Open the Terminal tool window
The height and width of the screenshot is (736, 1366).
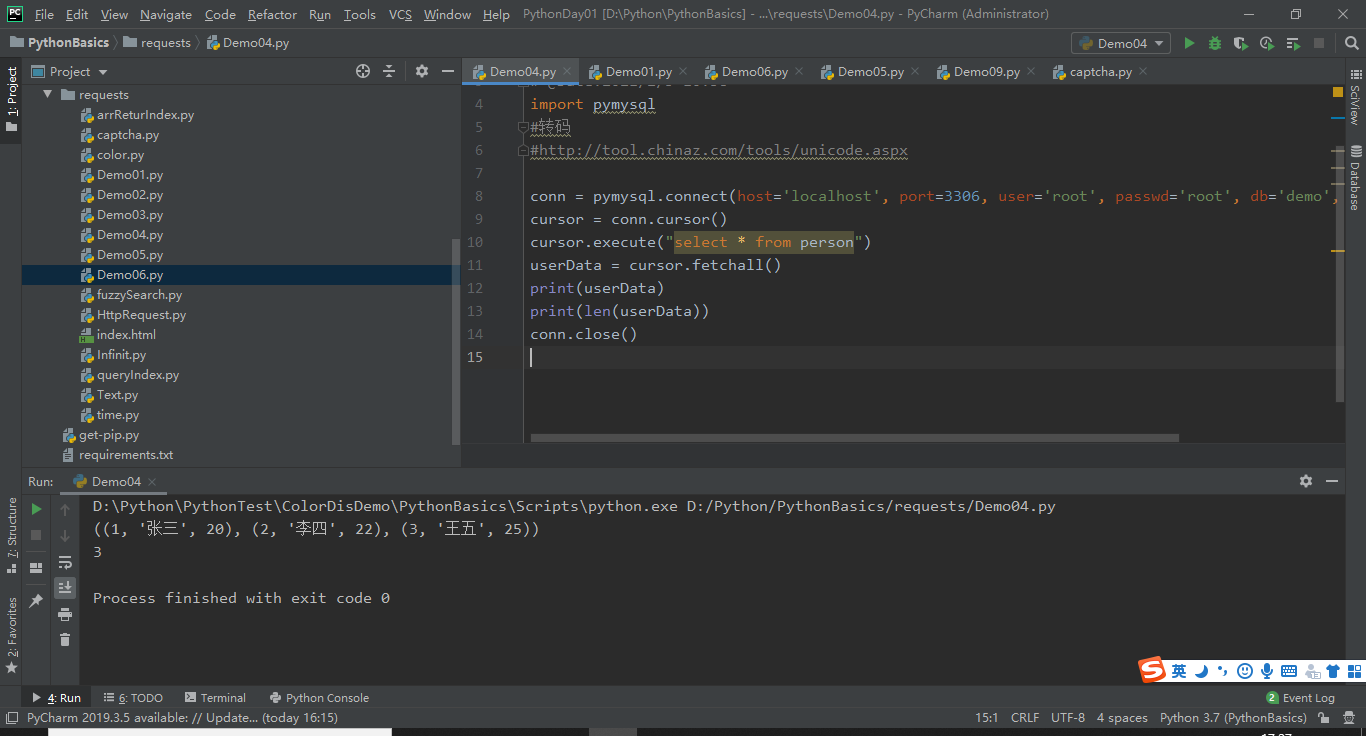click(x=213, y=698)
